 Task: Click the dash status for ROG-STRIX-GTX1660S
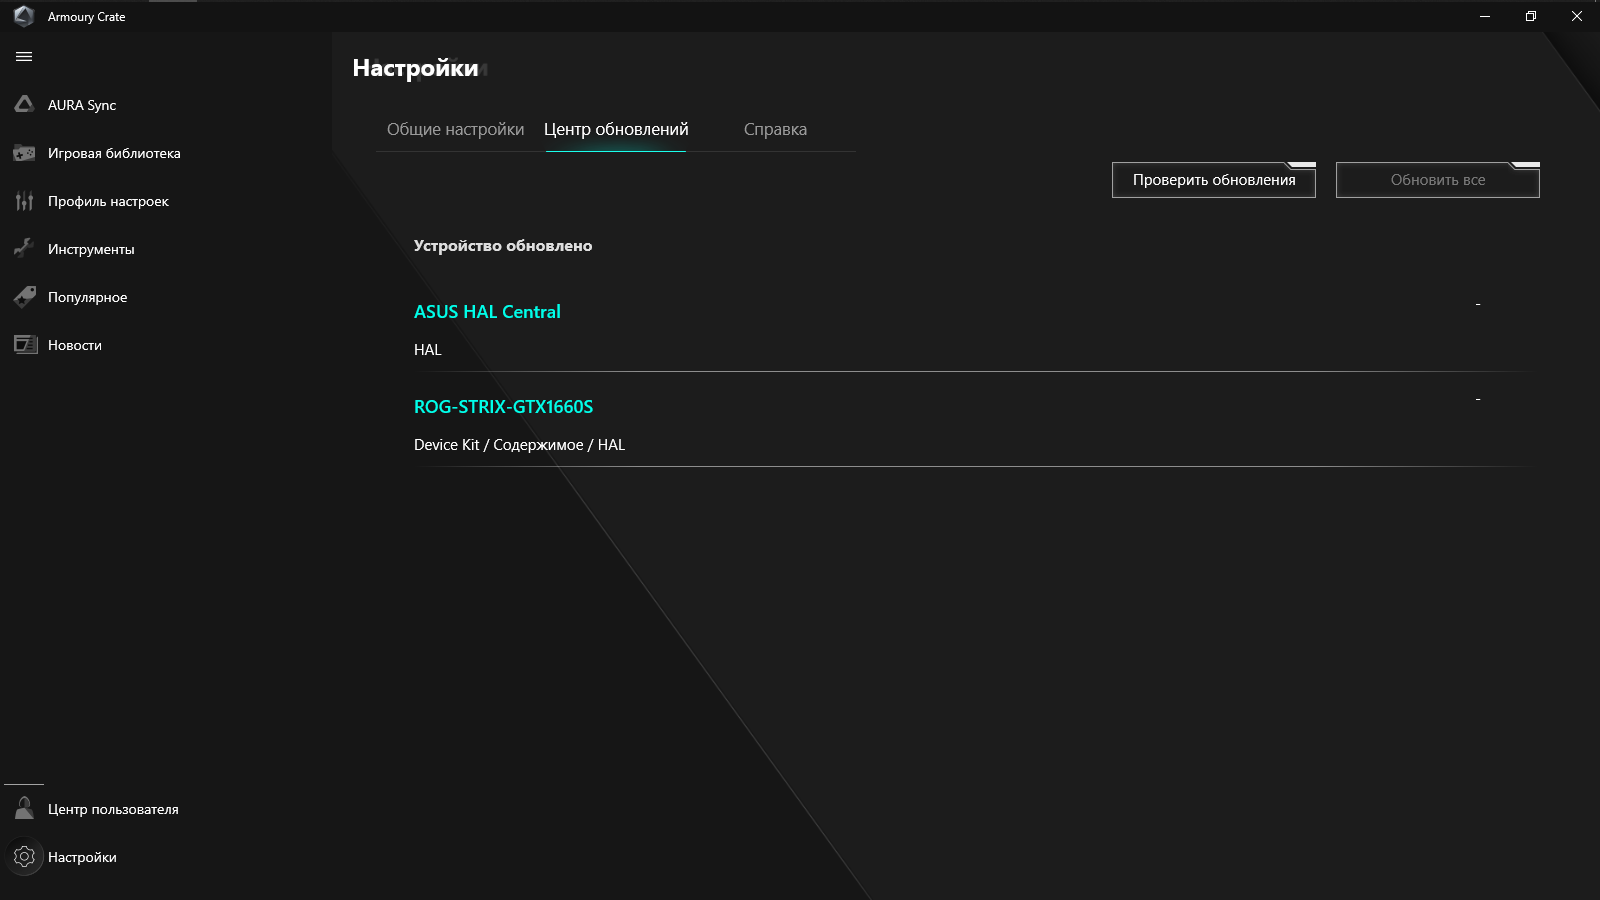click(1478, 399)
